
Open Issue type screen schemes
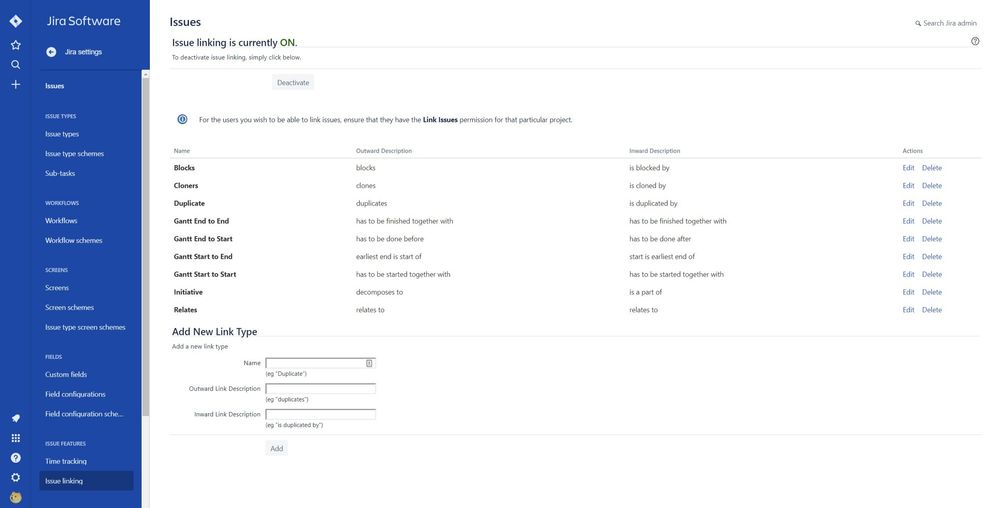pyautogui.click(x=85, y=328)
